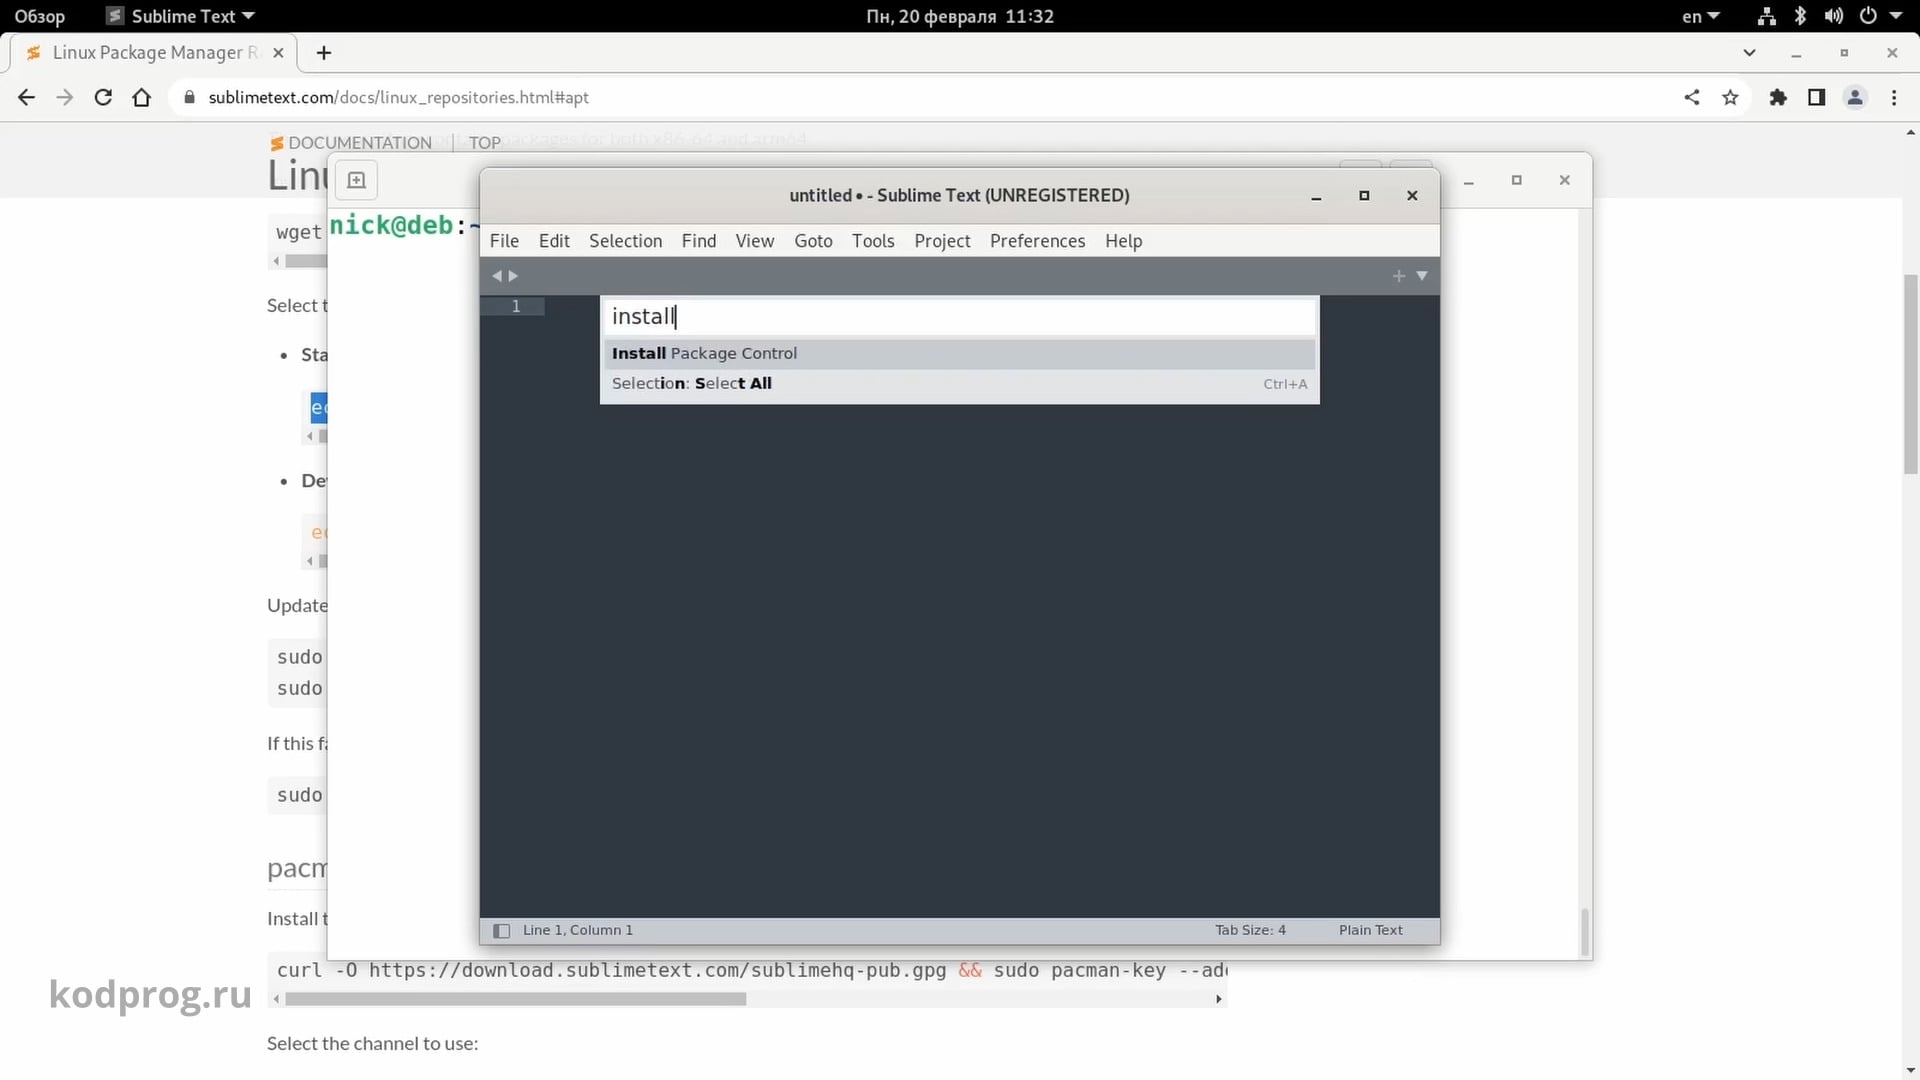Open the browser extensions puzzle icon

[1778, 97]
